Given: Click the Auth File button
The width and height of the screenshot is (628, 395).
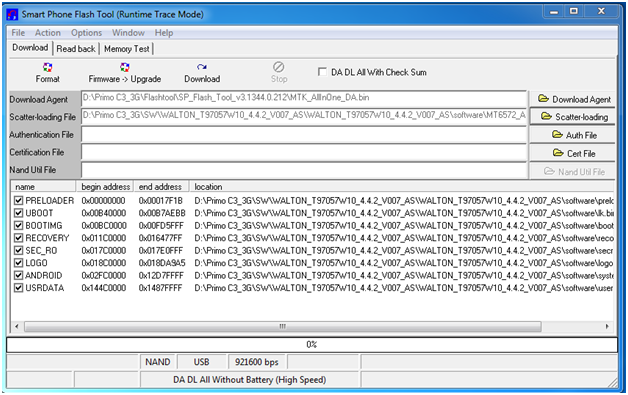Looking at the screenshot, I should [573, 135].
